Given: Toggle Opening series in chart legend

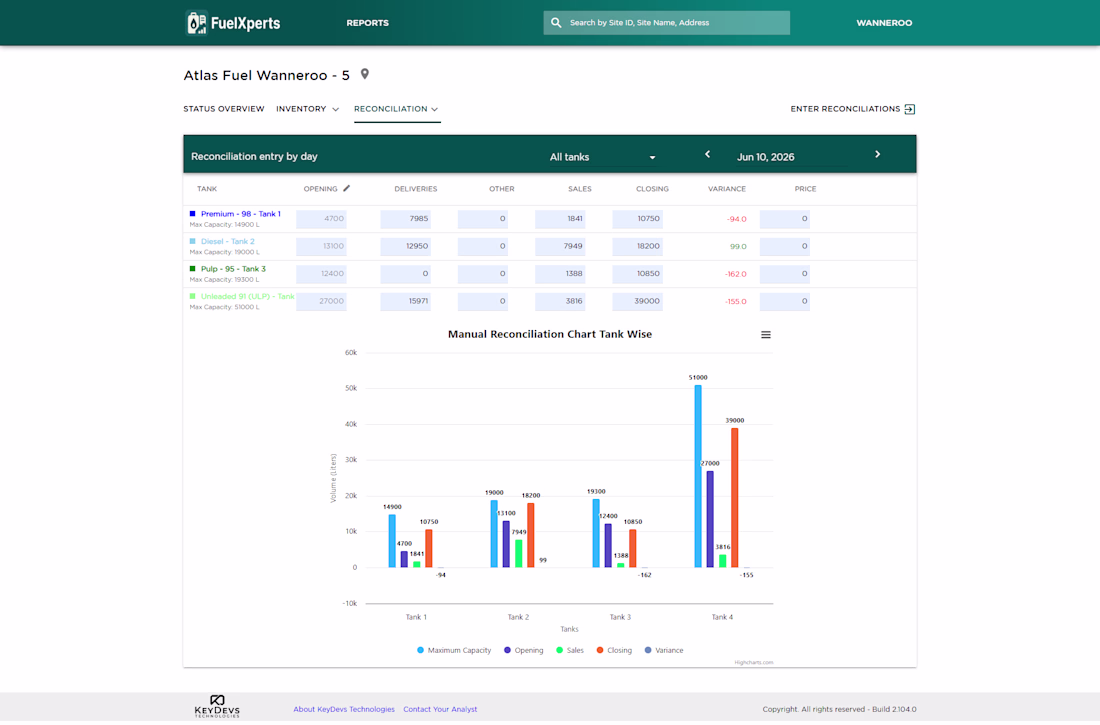Looking at the screenshot, I should point(523,651).
